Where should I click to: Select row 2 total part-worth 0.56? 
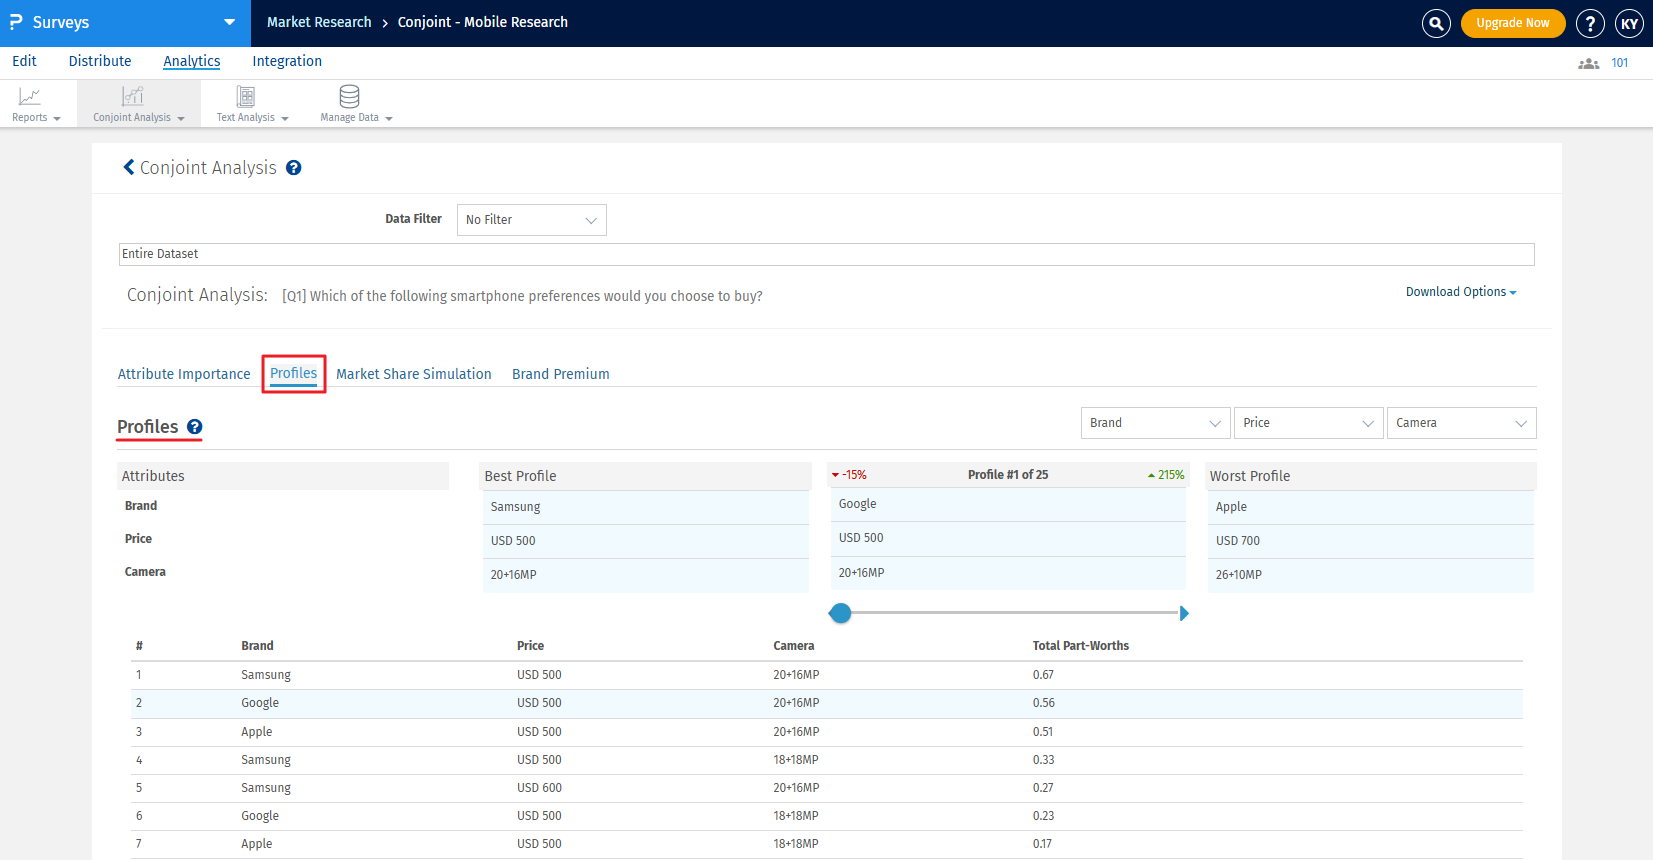(x=1044, y=703)
